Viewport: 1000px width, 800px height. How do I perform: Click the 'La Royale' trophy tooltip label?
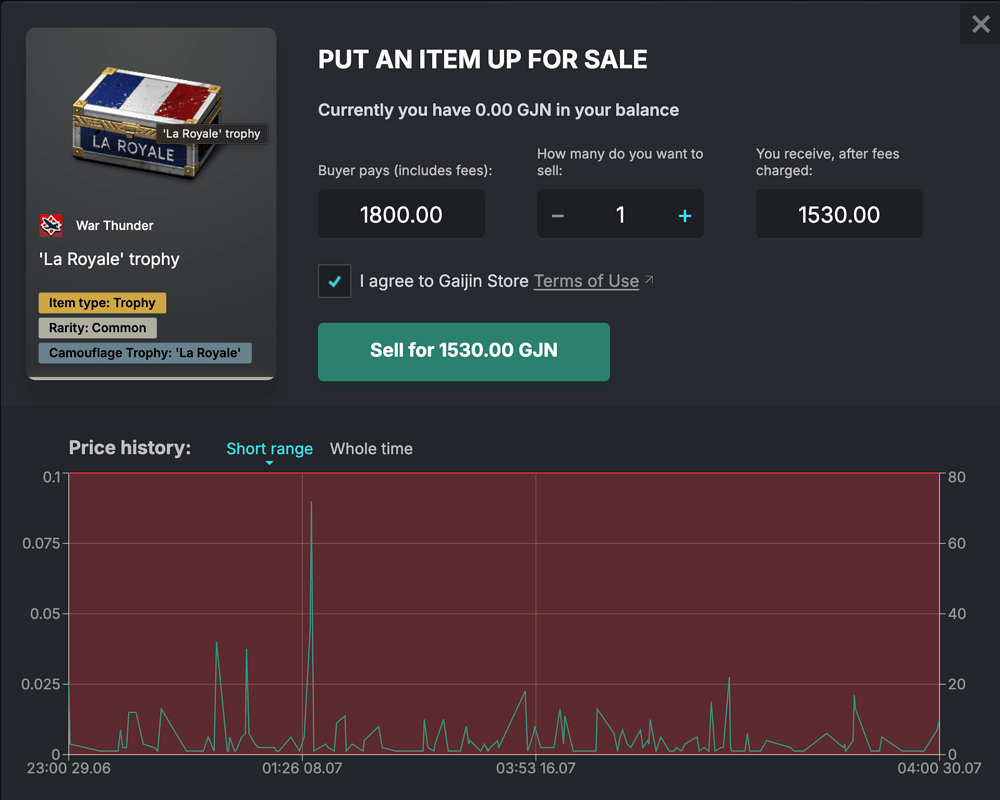212,133
